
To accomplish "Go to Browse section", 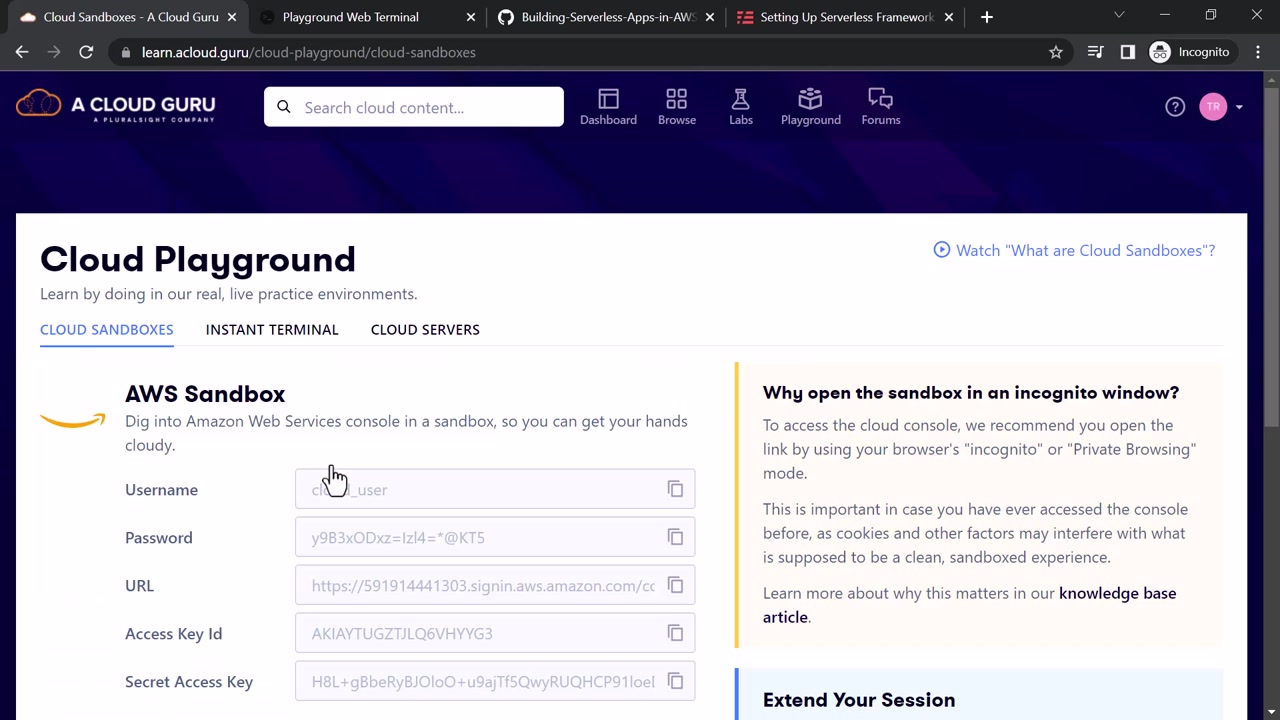I will 676,107.
